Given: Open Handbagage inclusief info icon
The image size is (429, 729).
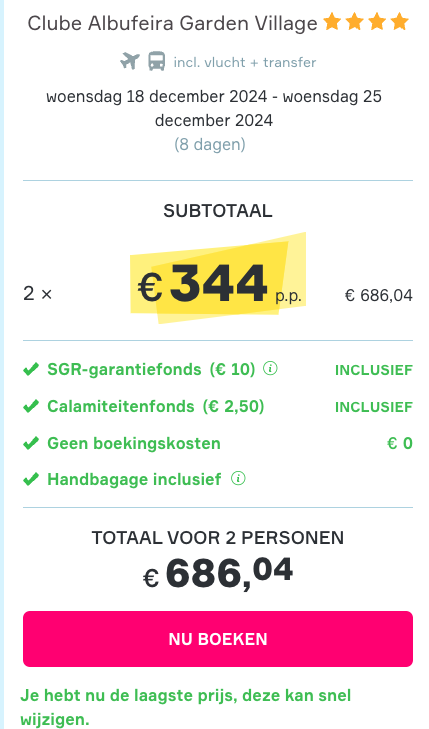Looking at the screenshot, I should pos(238,478).
